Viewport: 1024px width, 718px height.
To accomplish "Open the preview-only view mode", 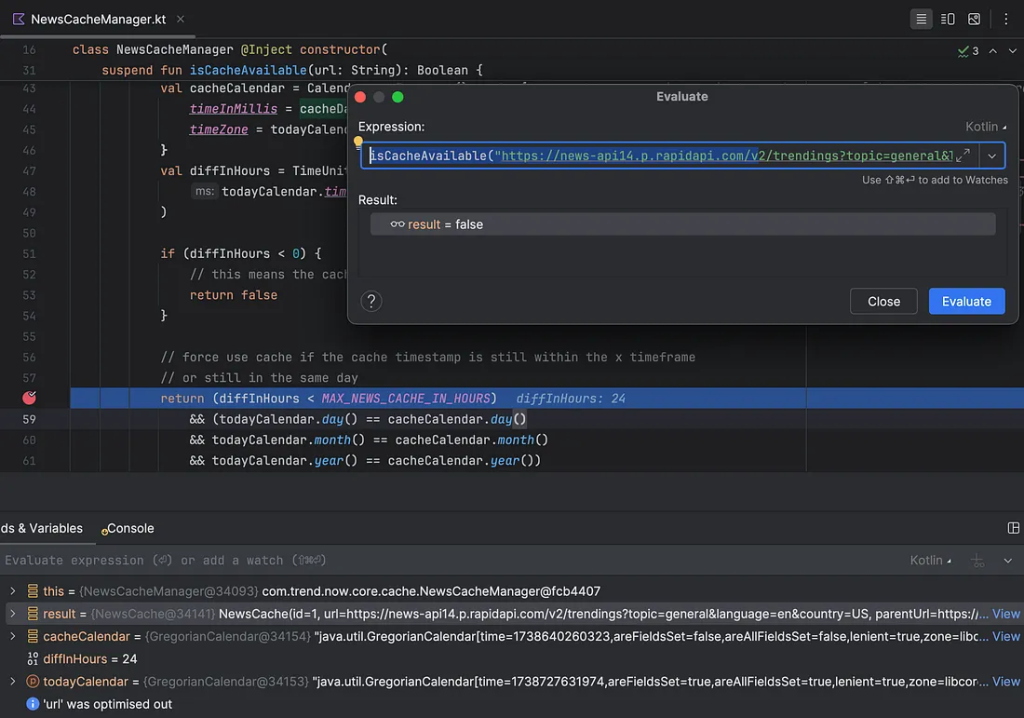I will point(974,19).
